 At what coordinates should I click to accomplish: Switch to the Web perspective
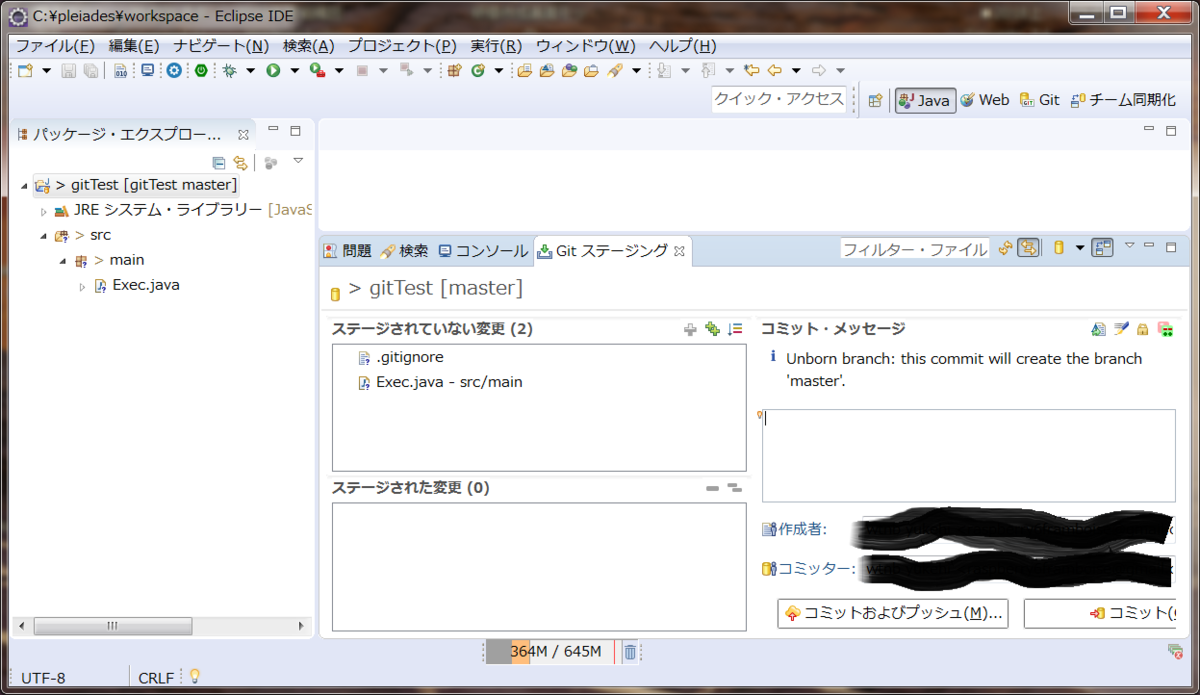985,100
